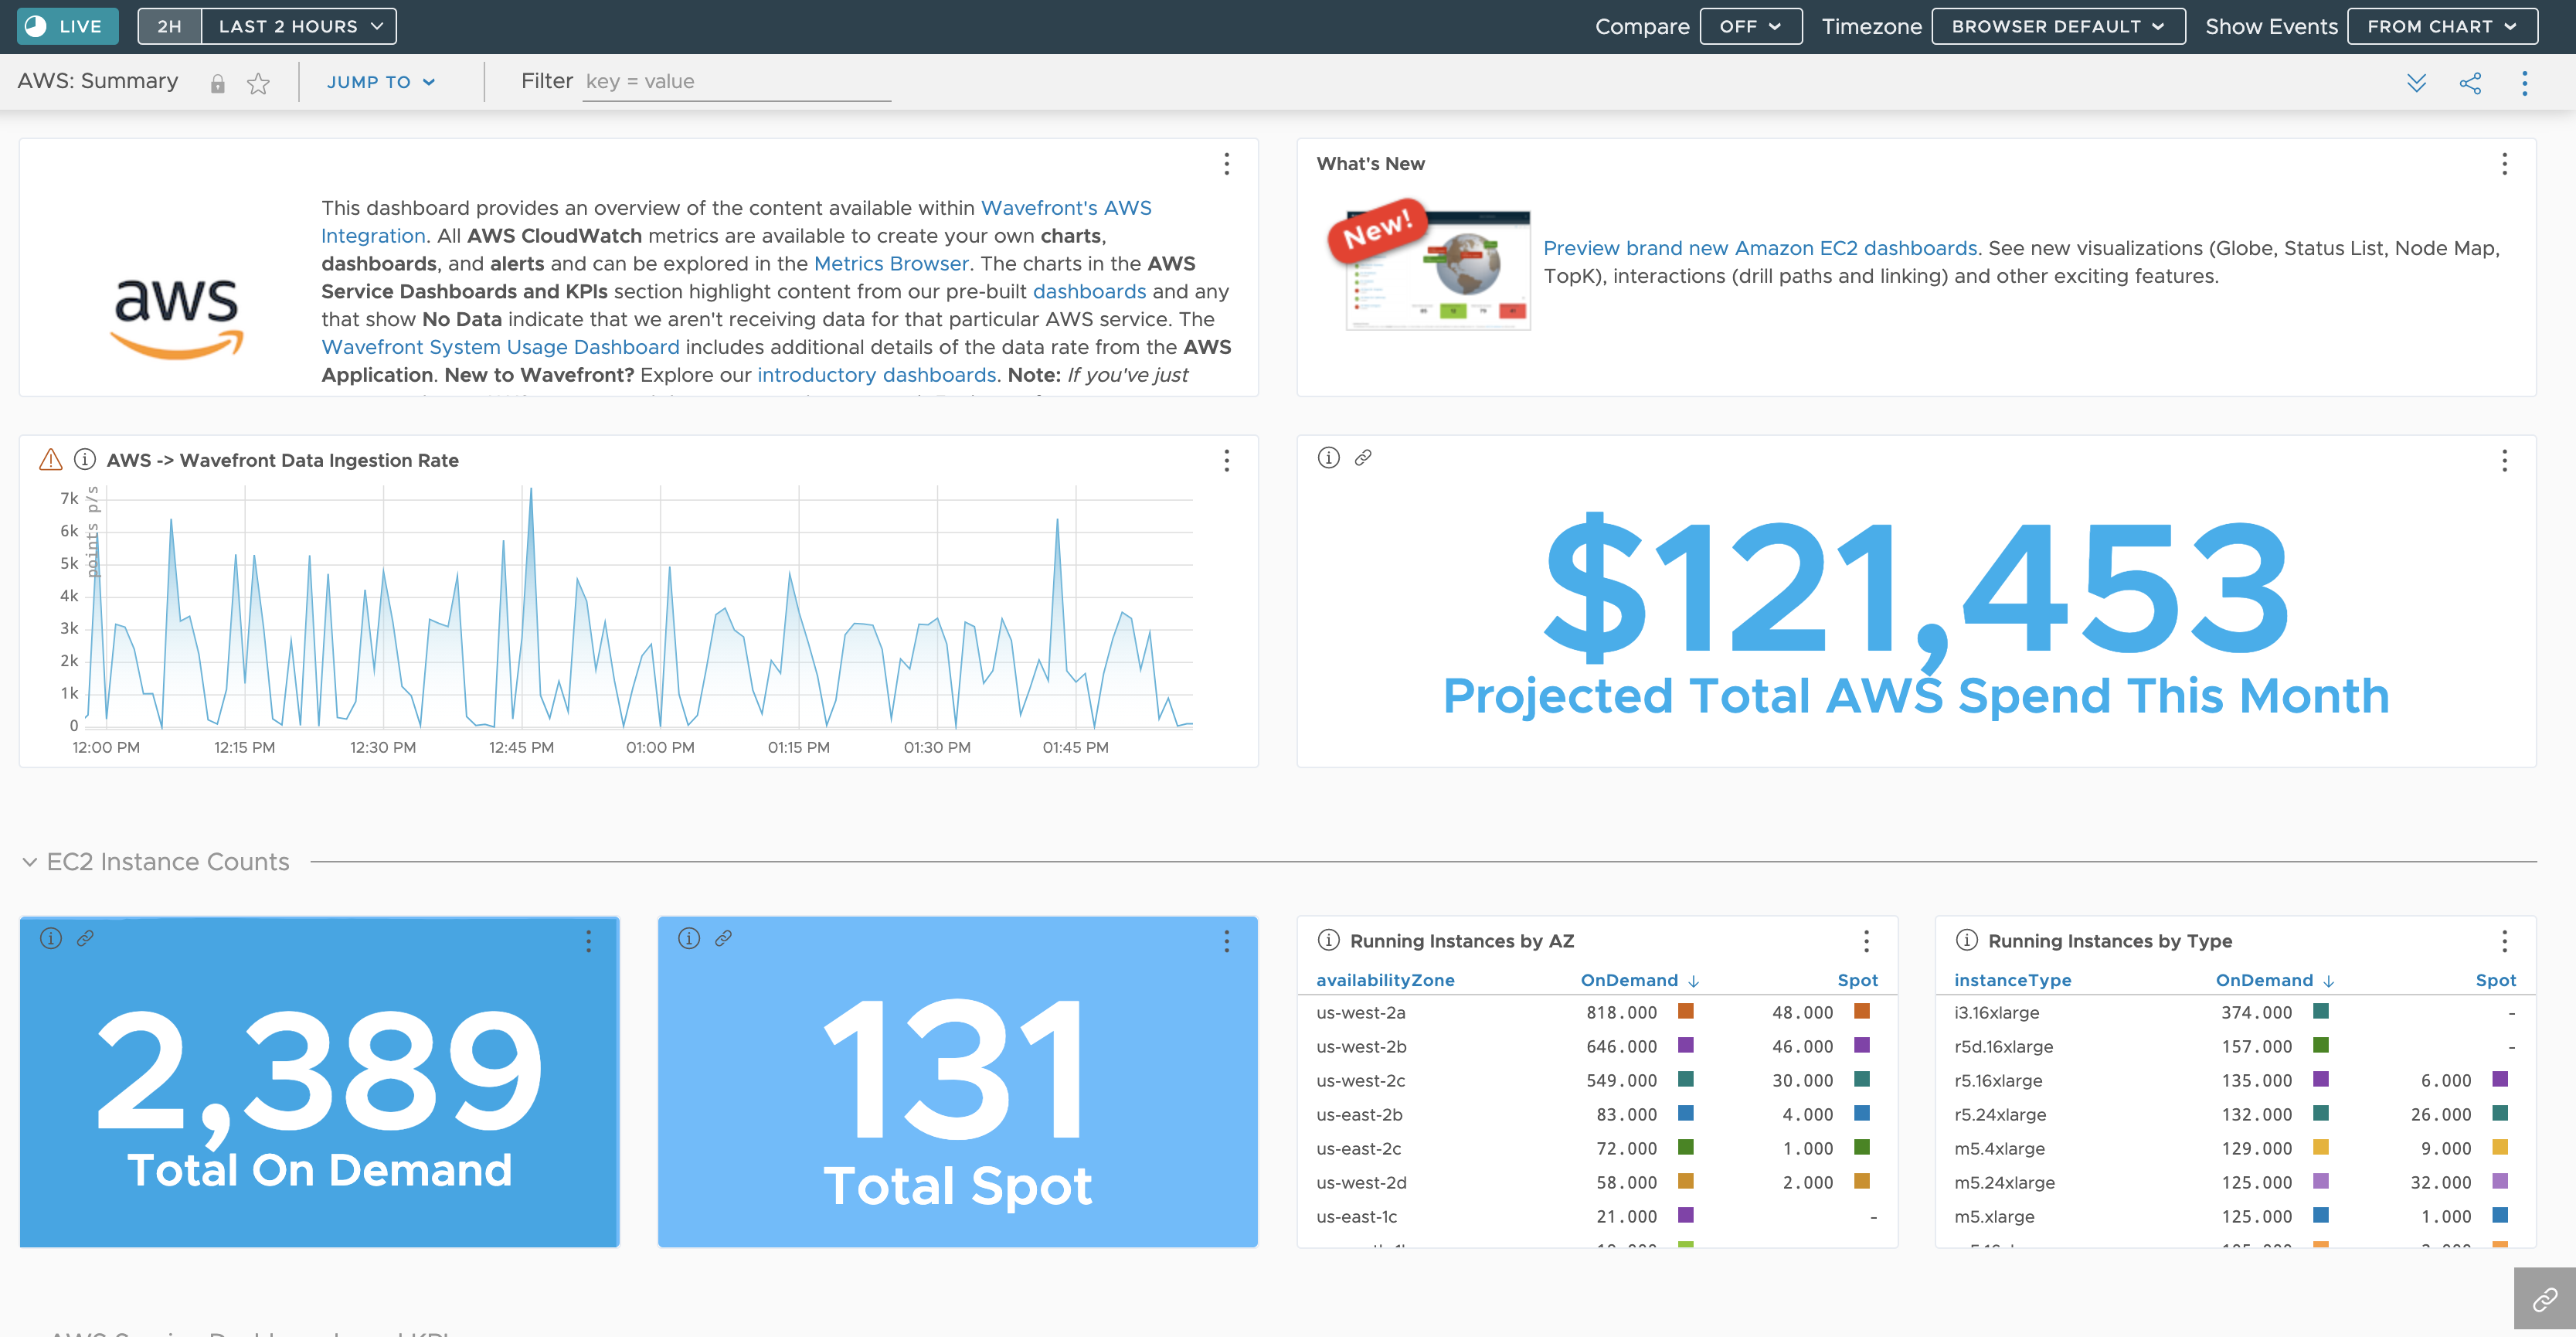Screen dimensions: 2576x1337
Task: Favorite dashboard with the star icon
Action: pyautogui.click(x=258, y=84)
